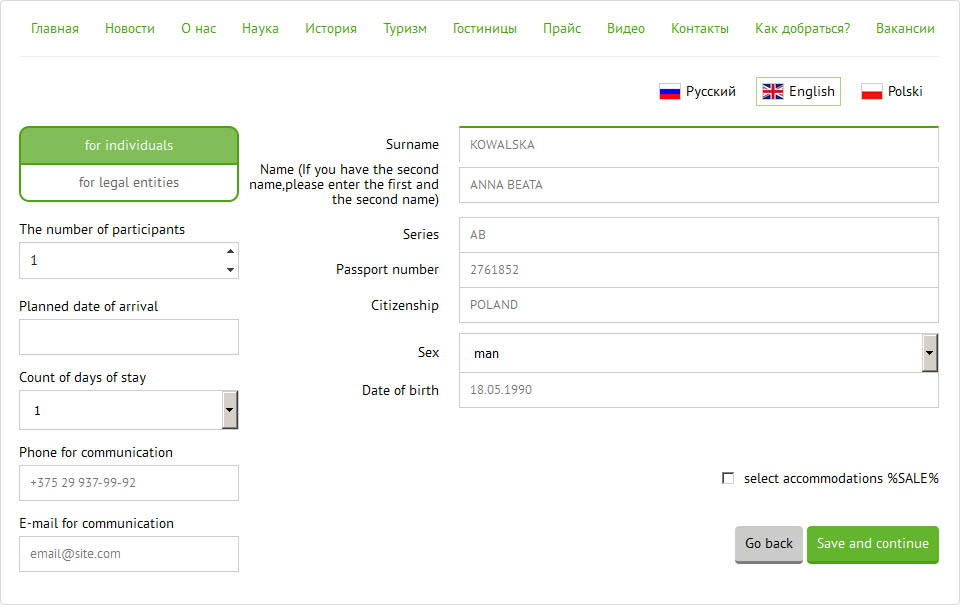The width and height of the screenshot is (960, 605).
Task: Click the British flag icon
Action: click(x=773, y=92)
